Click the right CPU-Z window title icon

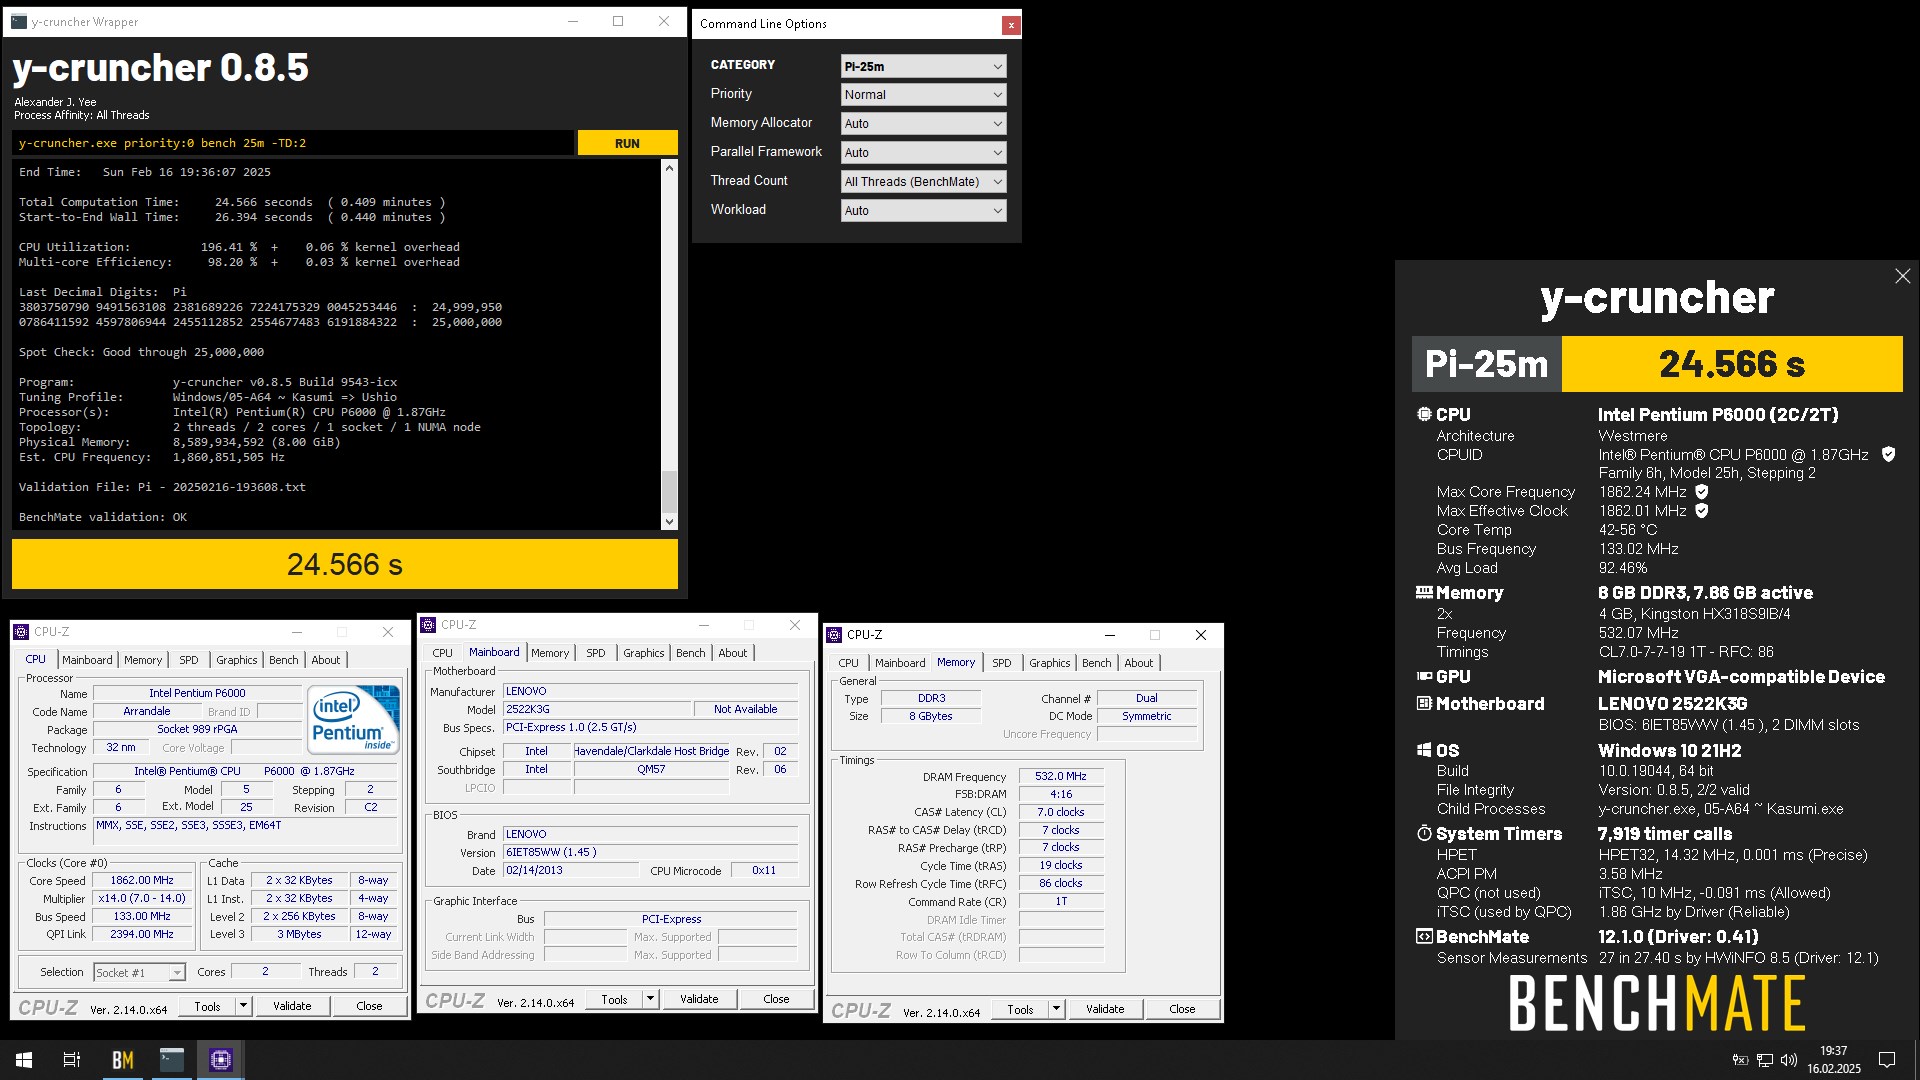click(834, 635)
